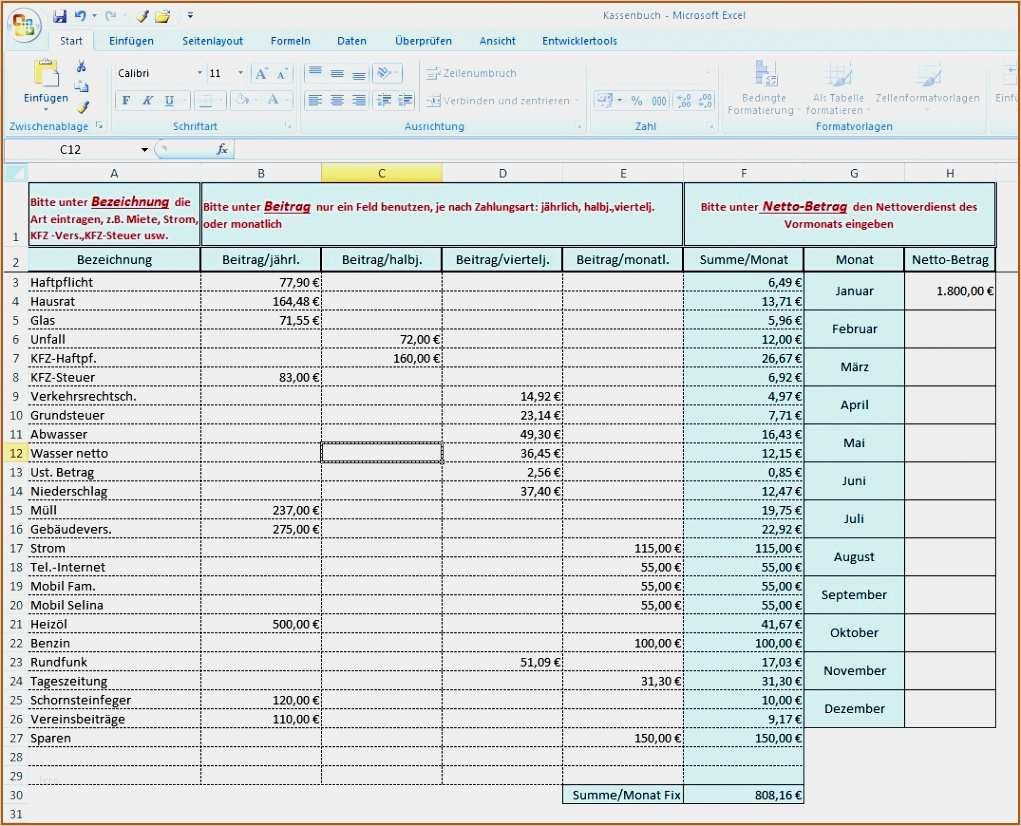The image size is (1021, 826).
Task: Click the Redo arrow icon
Action: point(111,16)
